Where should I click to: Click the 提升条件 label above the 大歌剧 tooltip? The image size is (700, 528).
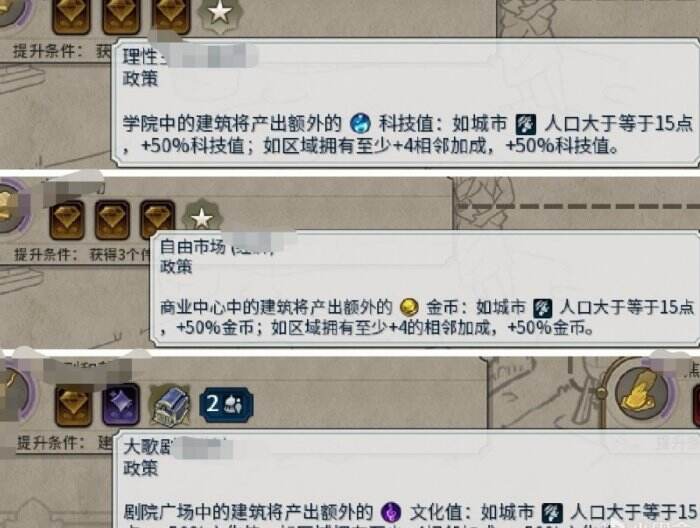pos(51,443)
